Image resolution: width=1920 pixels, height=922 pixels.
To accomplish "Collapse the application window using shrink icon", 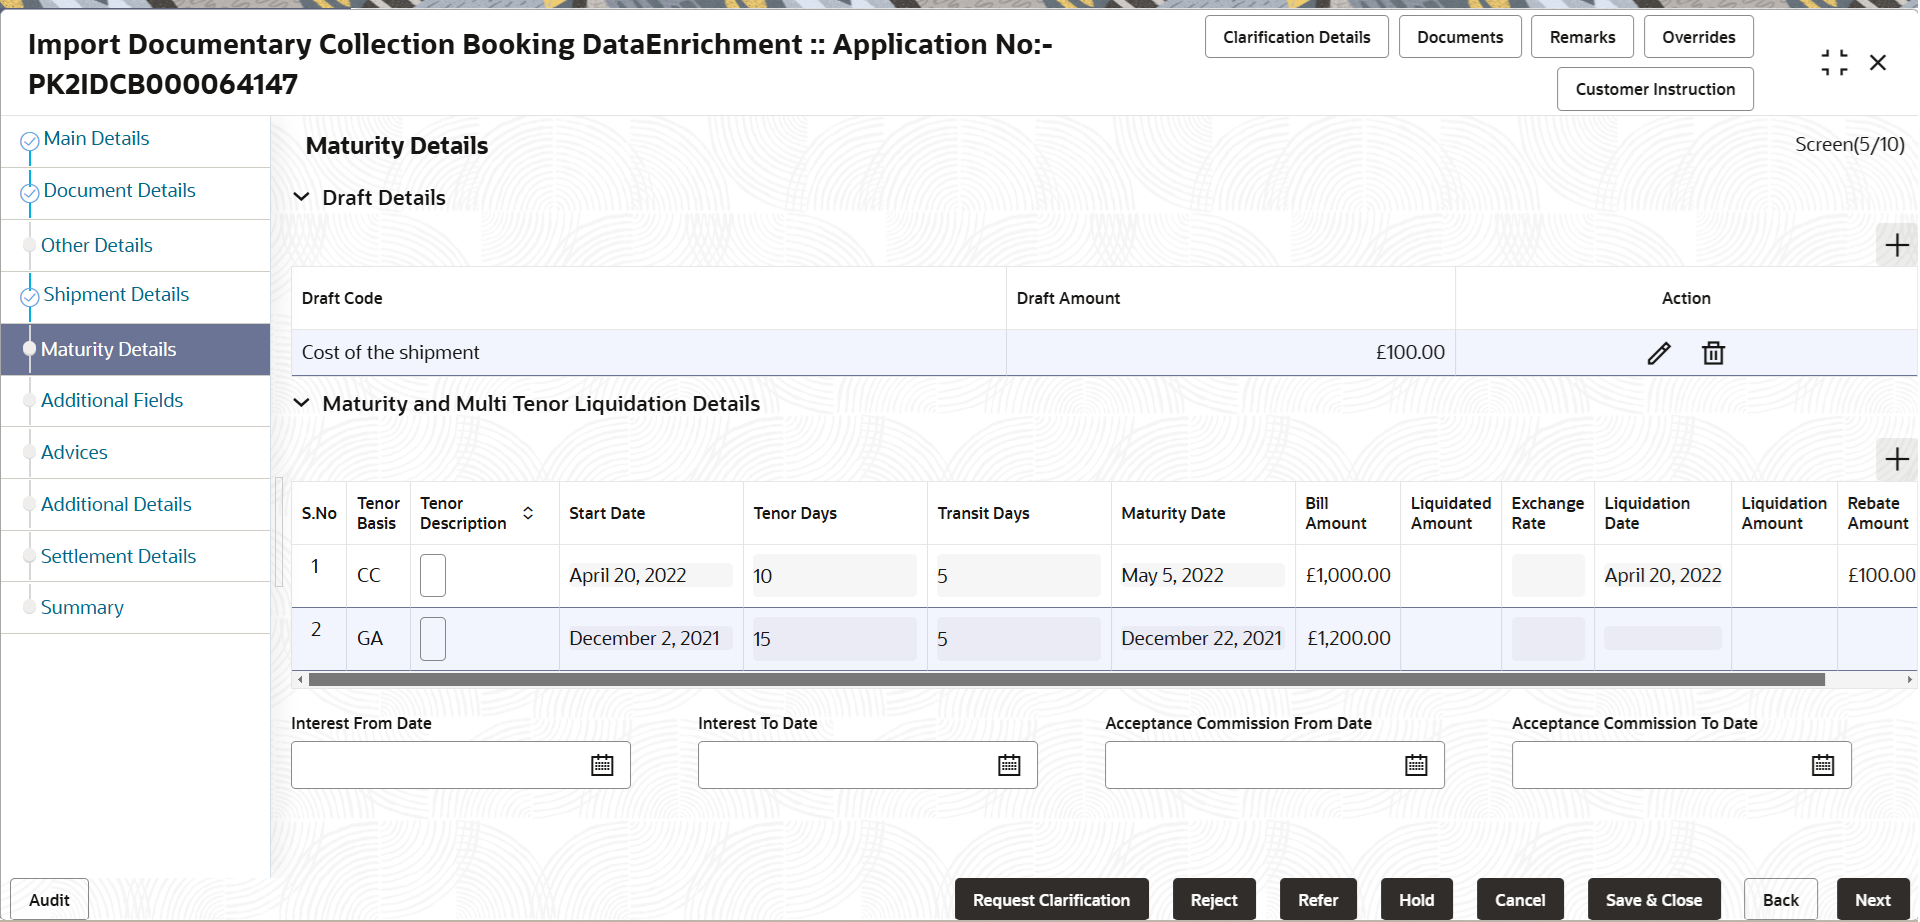I will click(1834, 63).
